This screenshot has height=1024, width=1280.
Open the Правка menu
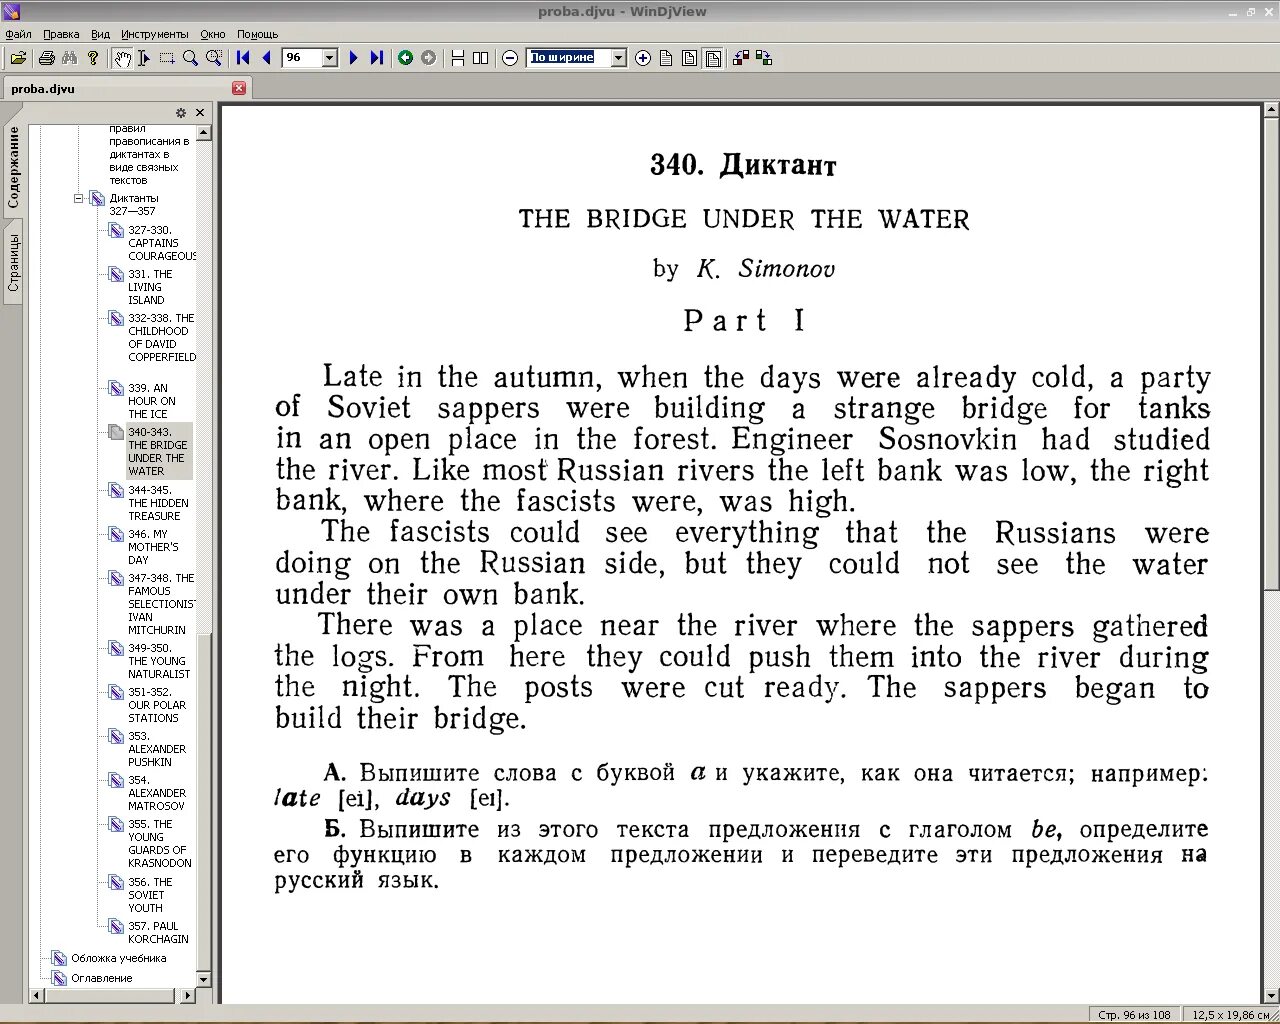[61, 34]
